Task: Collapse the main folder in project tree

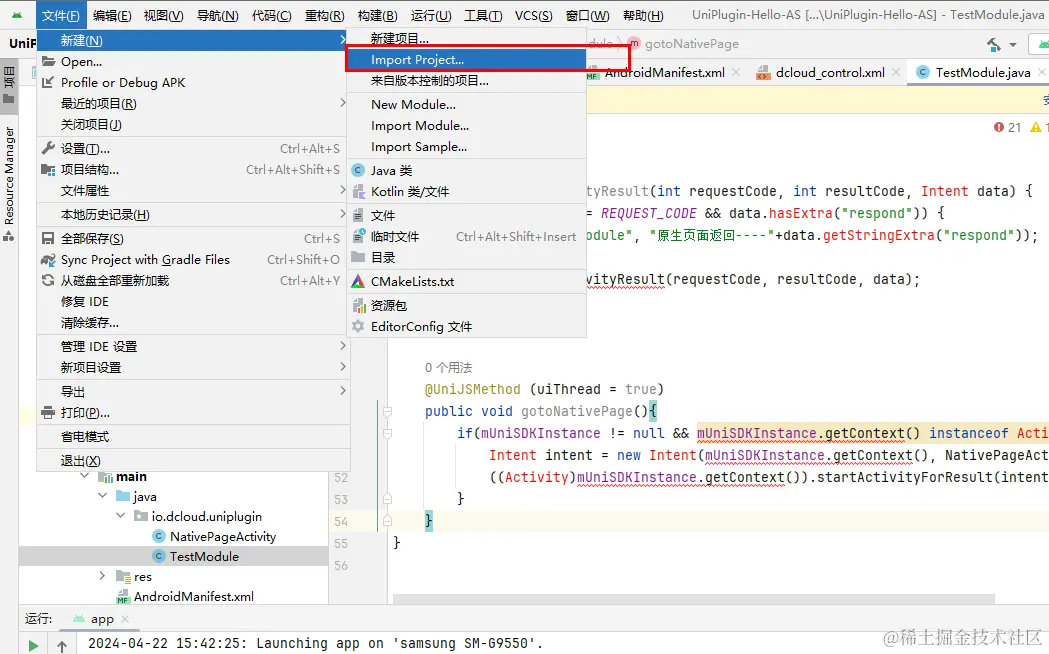Action: [x=84, y=476]
